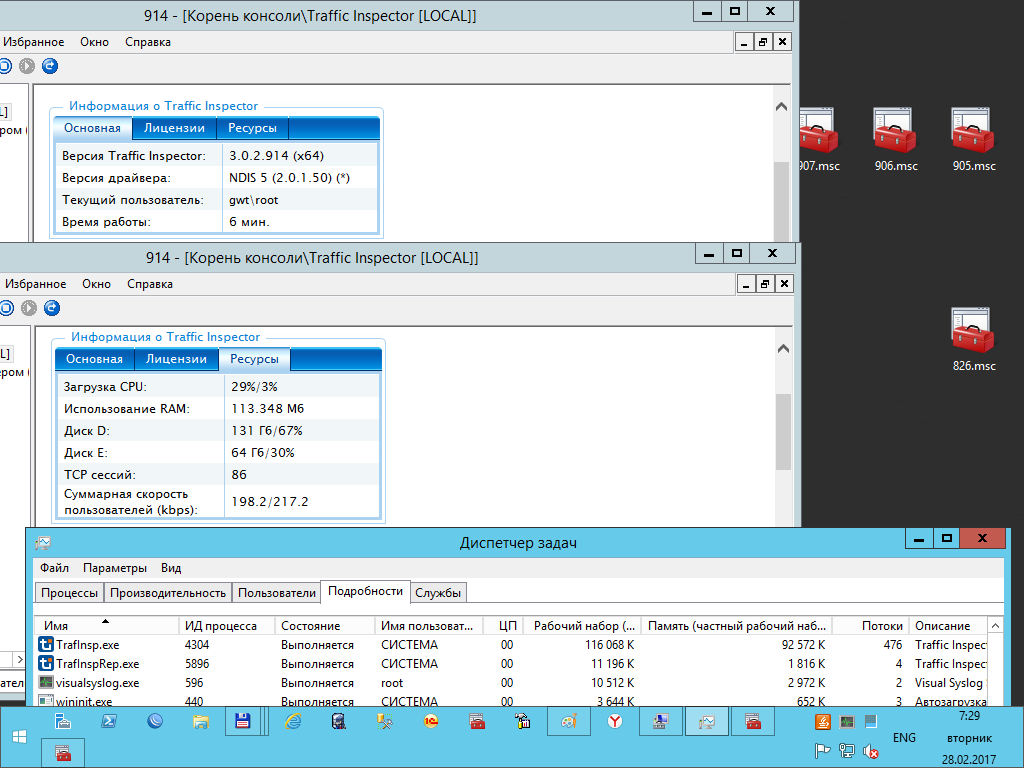This screenshot has height=768, width=1024.
Task: Sort by Описание column header
Action: point(948,626)
